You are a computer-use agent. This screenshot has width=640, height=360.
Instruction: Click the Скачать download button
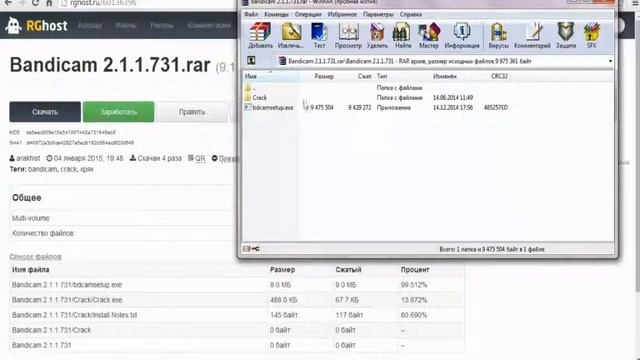click(x=45, y=112)
